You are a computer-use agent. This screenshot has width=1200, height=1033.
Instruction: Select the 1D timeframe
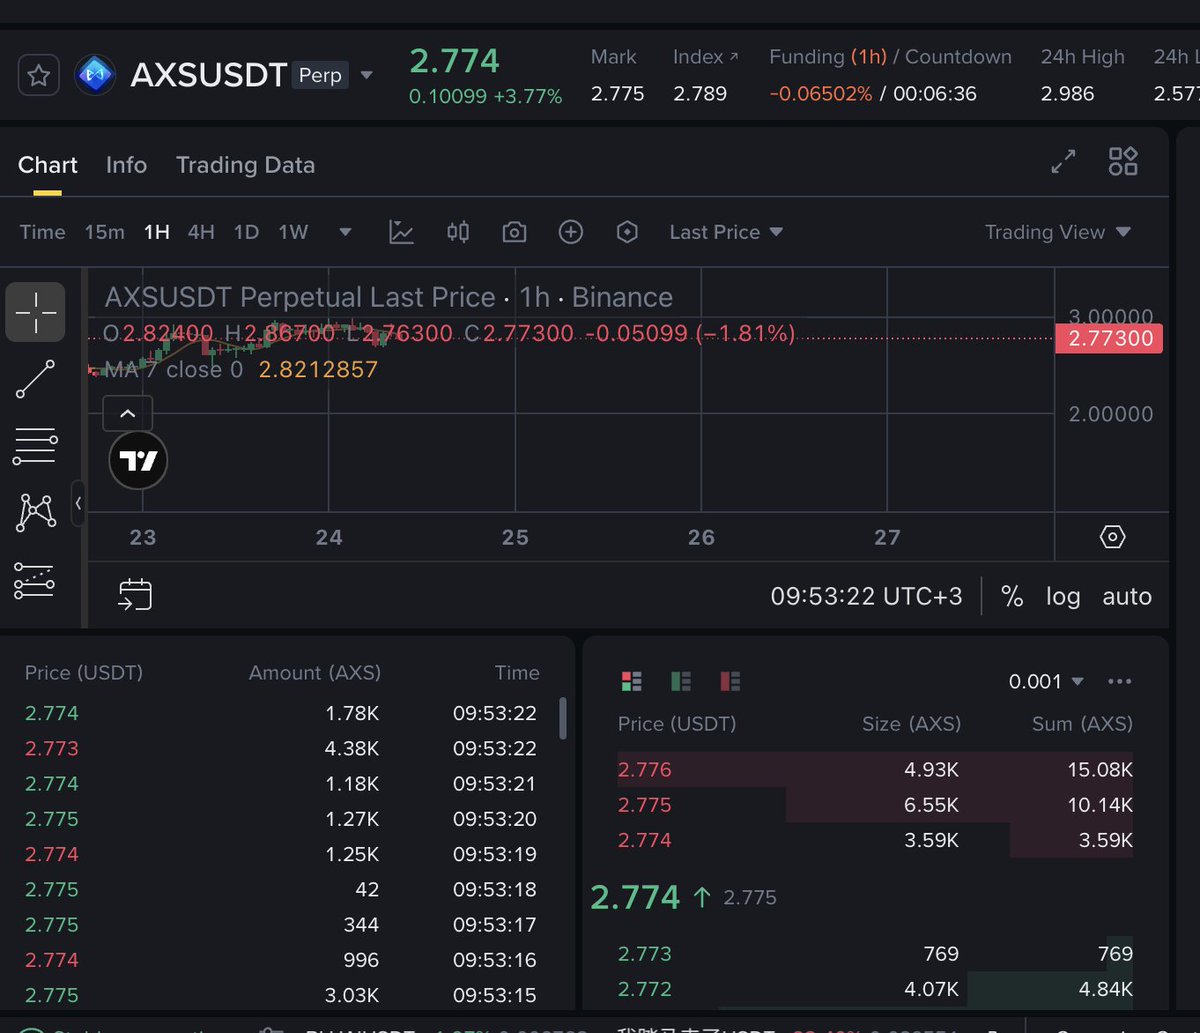tap(246, 232)
